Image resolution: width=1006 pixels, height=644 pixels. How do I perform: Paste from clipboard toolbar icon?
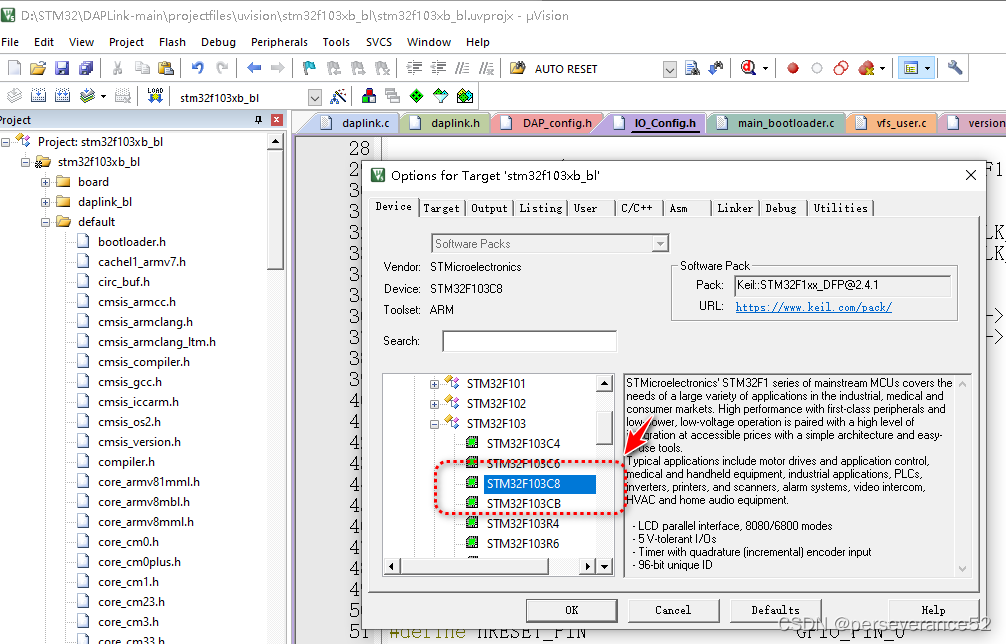166,68
